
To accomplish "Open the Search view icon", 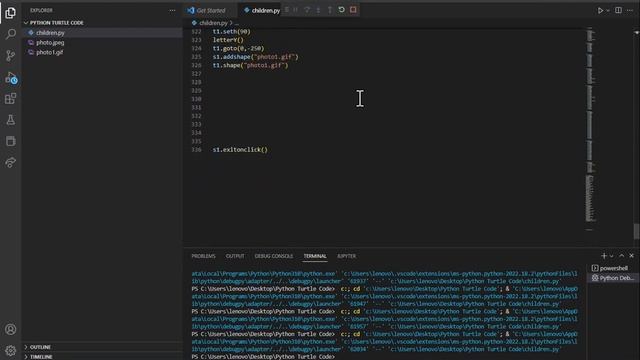I will pyautogui.click(x=11, y=34).
